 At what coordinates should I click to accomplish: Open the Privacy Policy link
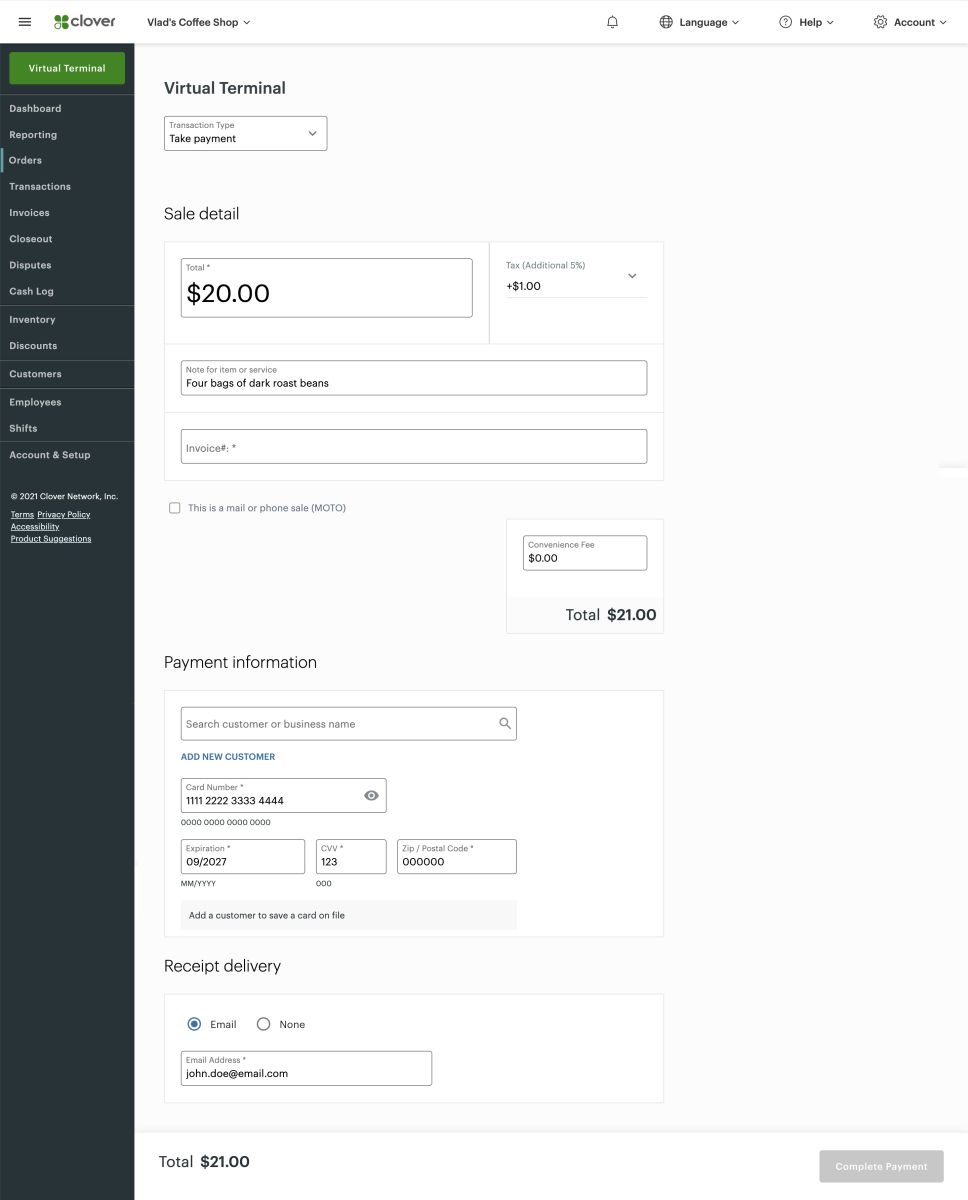64,514
